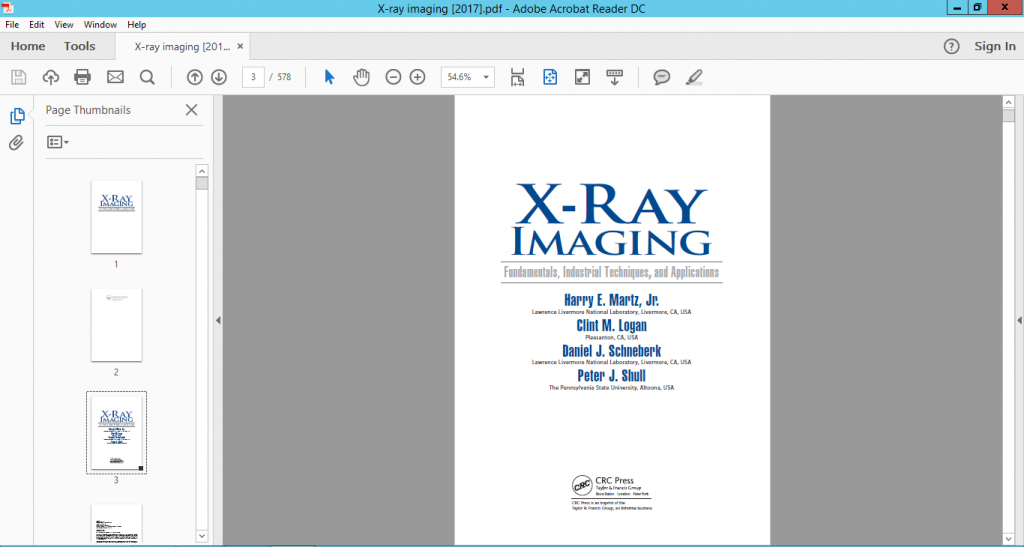Open the thumbnail options dropdown menu

(58, 143)
